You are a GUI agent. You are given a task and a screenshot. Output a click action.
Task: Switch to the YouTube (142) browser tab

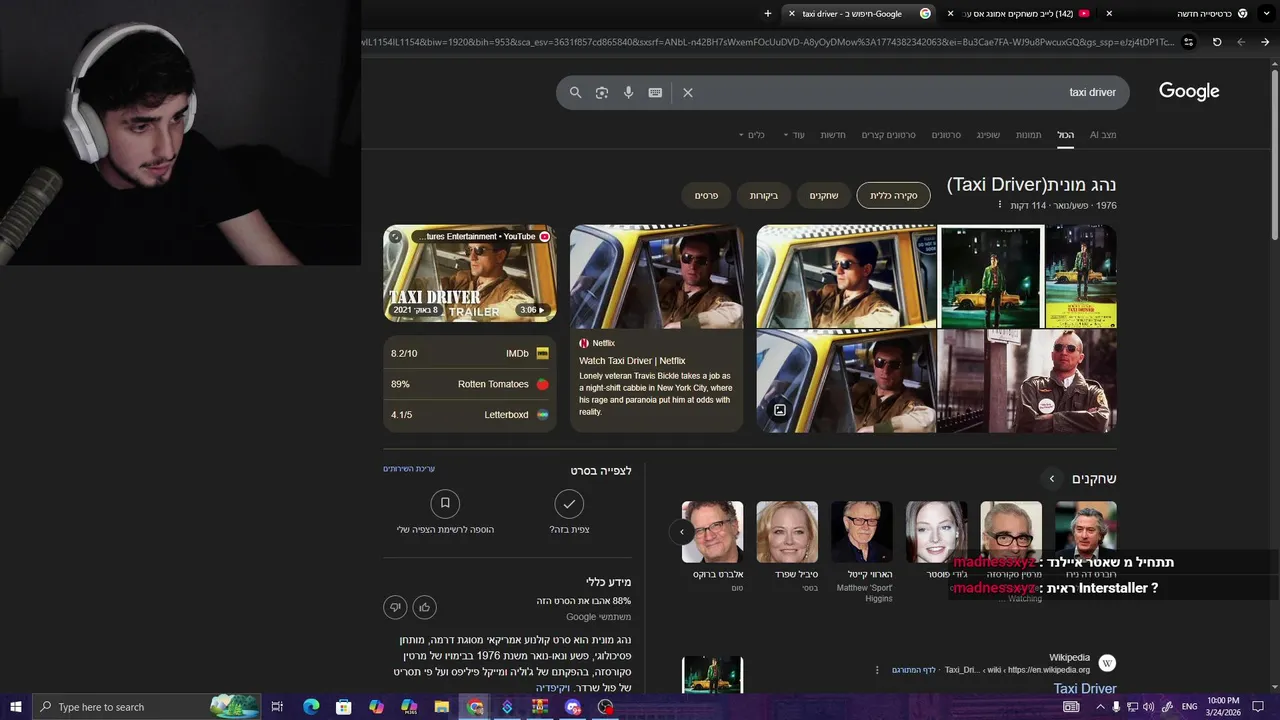[1020, 13]
